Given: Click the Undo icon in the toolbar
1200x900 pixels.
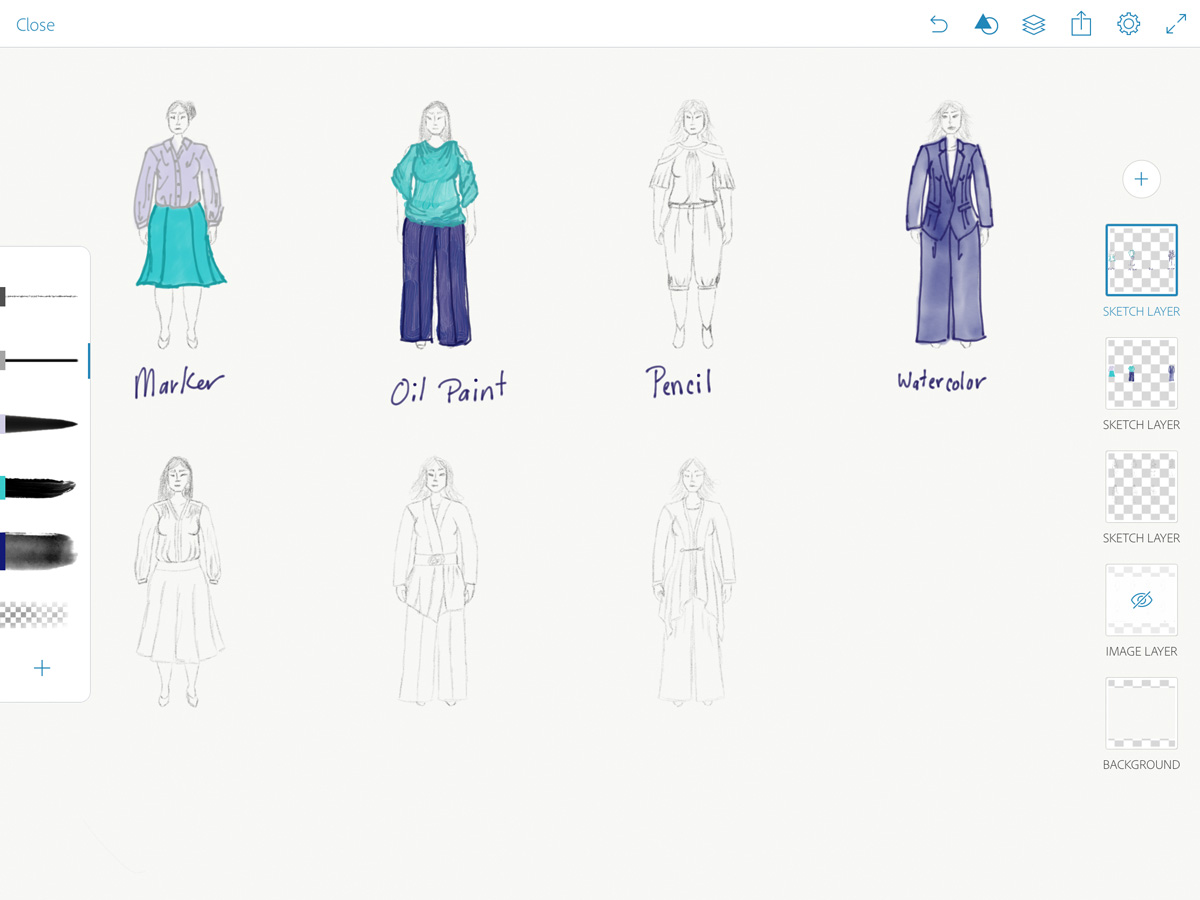Looking at the screenshot, I should (x=938, y=24).
